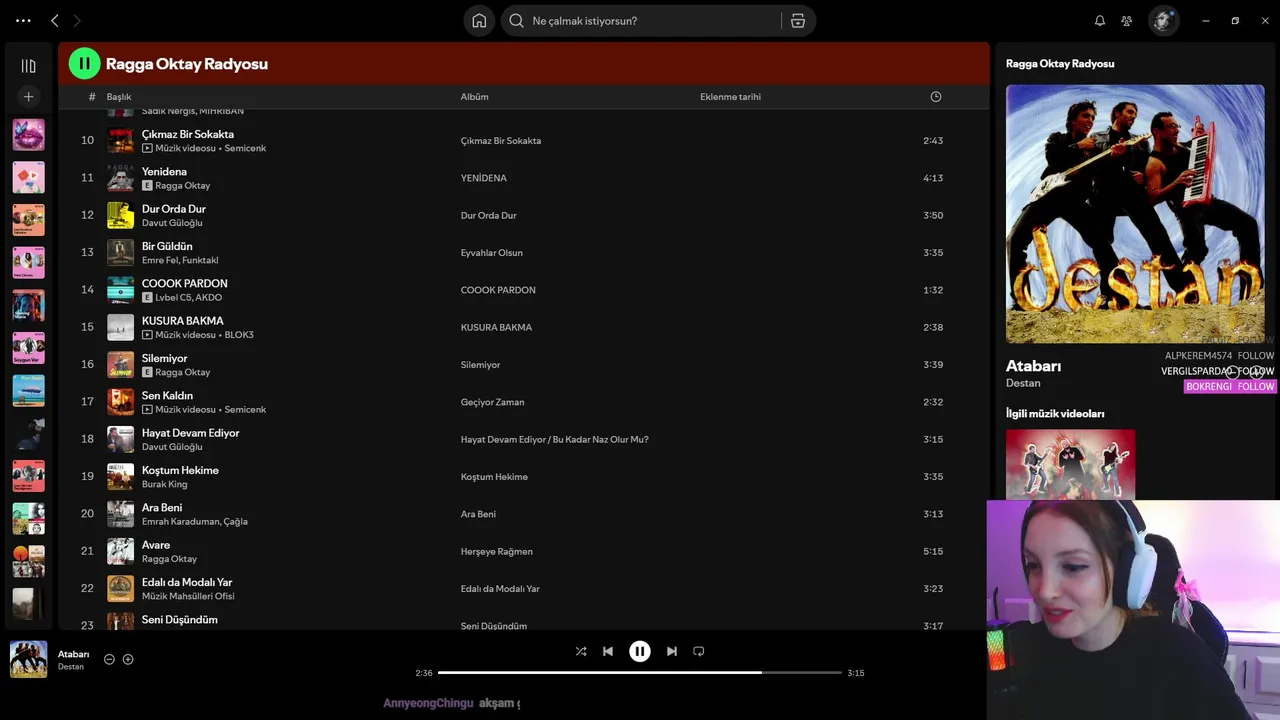Image resolution: width=1280 pixels, height=720 pixels.
Task: Click Atabarı title in player bar
Action: point(74,654)
